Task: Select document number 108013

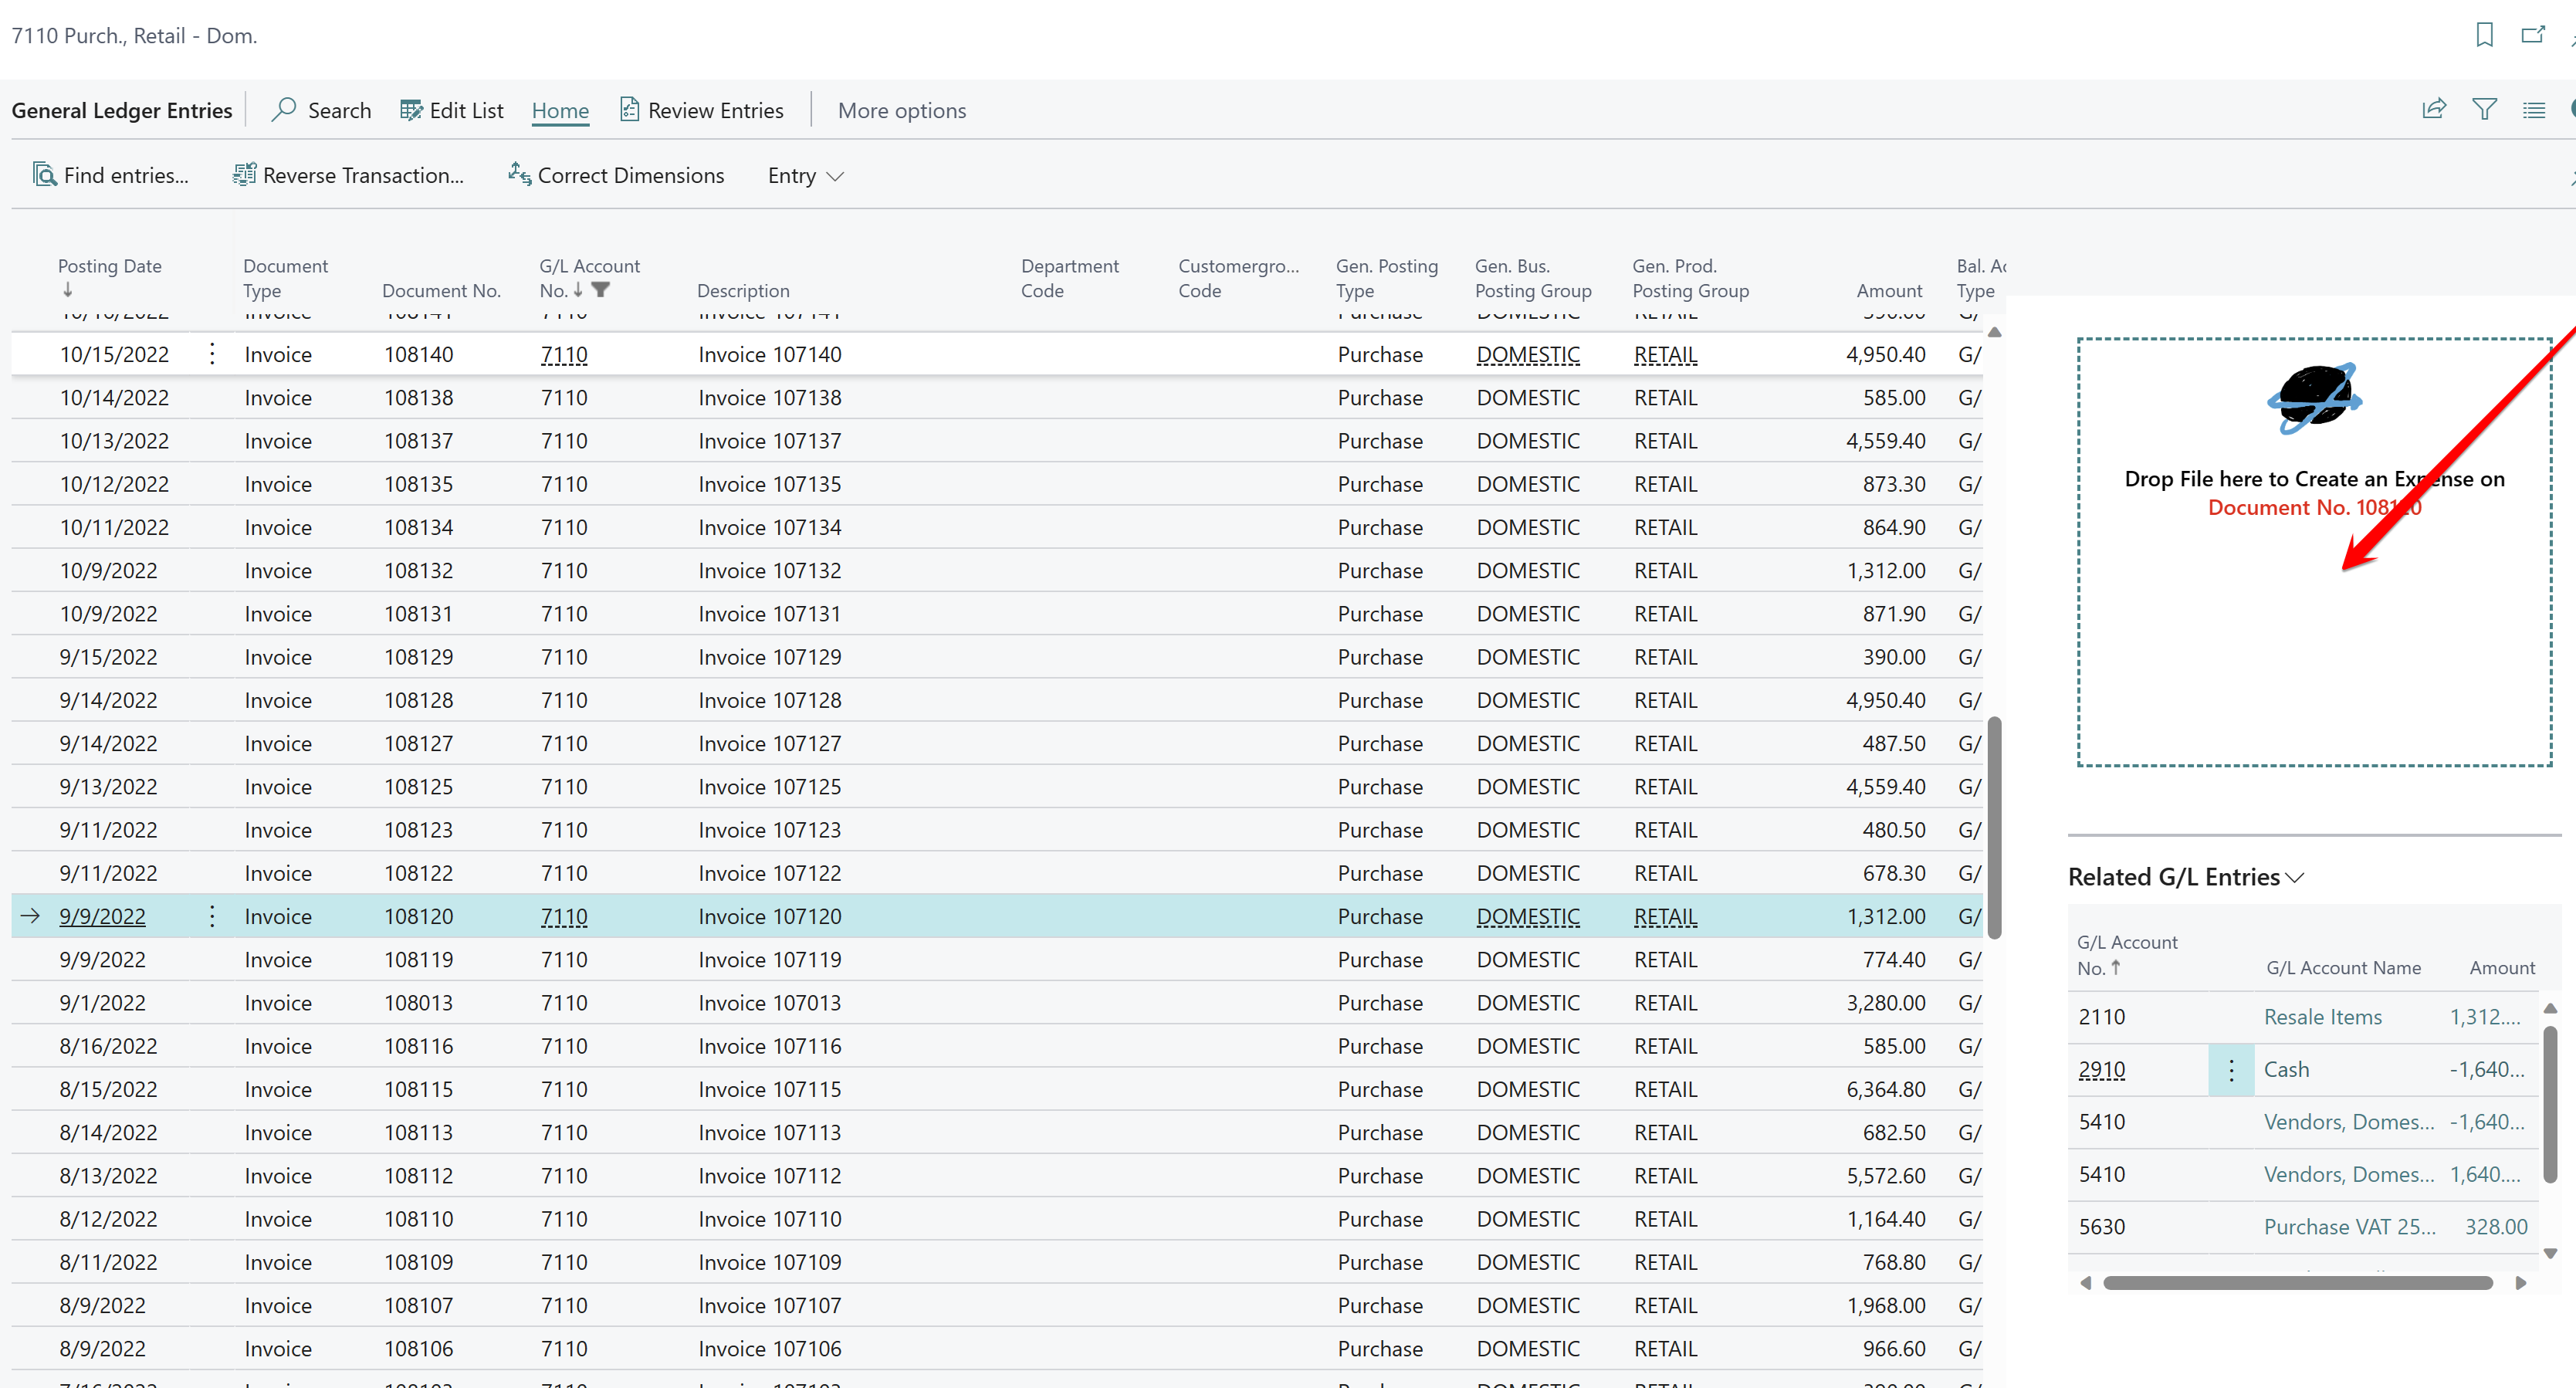Action: (x=418, y=1003)
